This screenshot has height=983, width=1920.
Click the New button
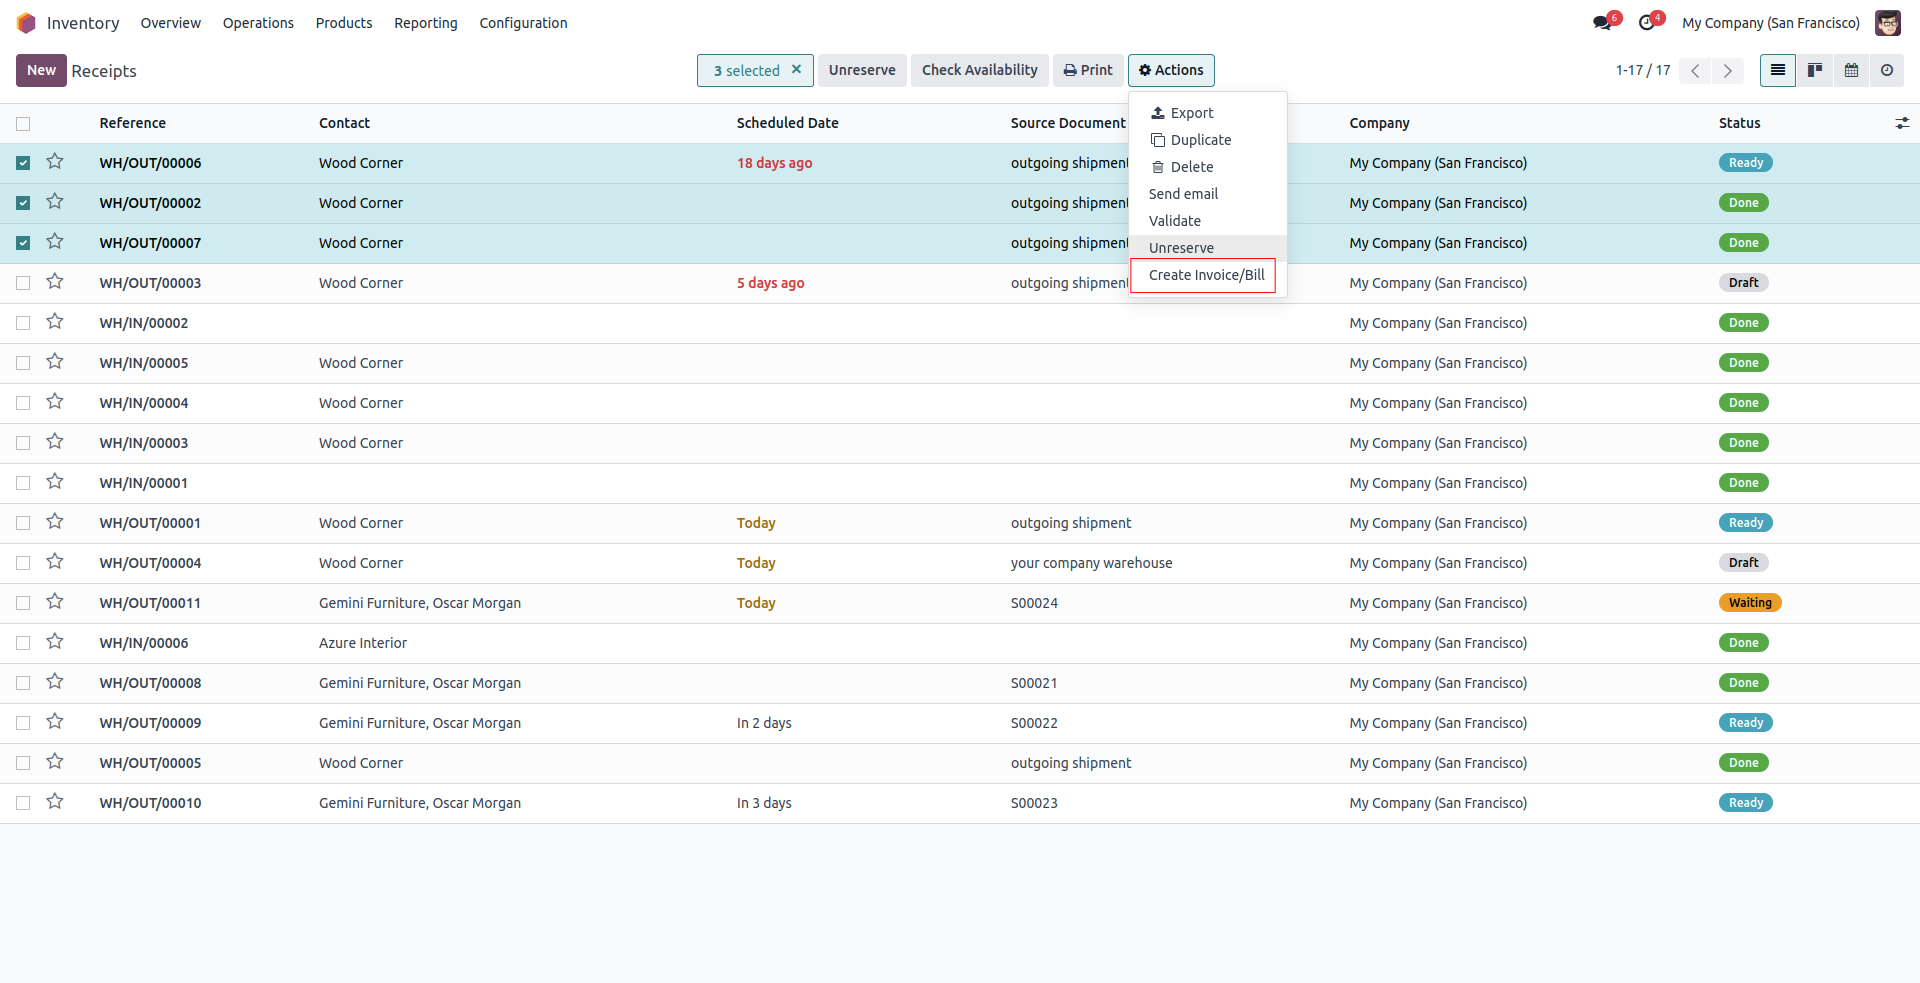point(41,70)
